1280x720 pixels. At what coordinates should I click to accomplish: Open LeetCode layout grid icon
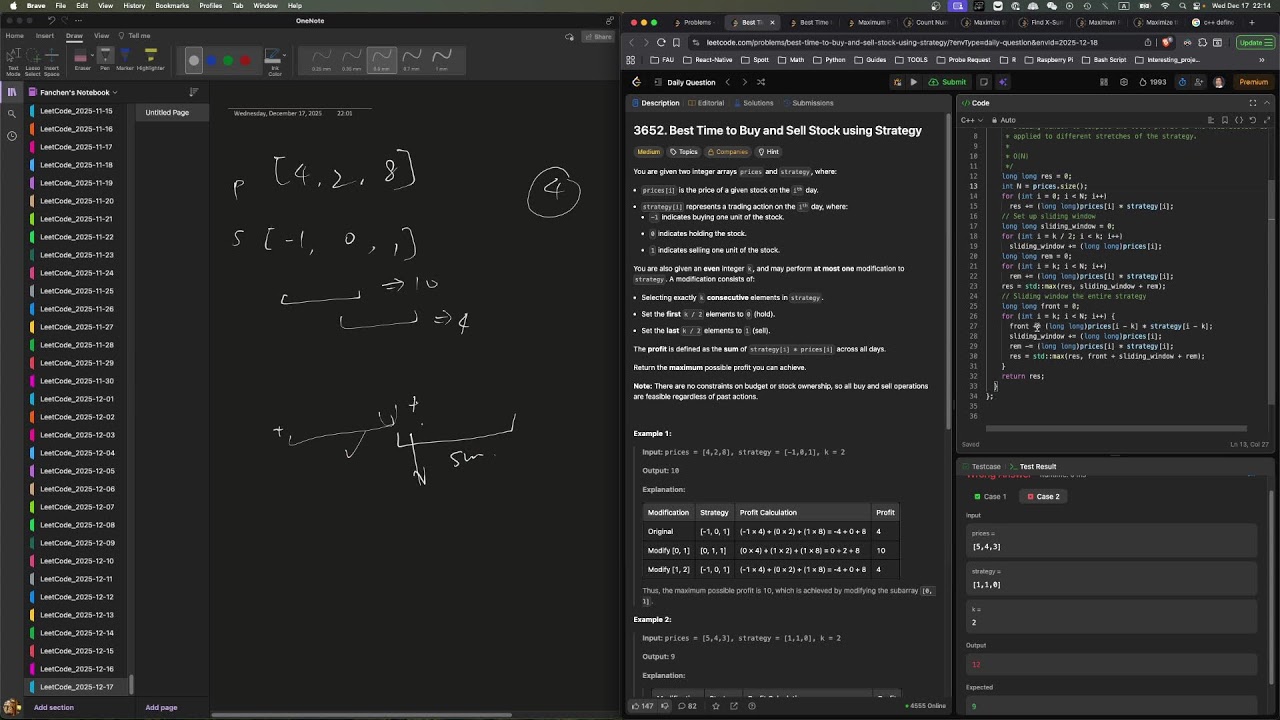tap(1105, 82)
